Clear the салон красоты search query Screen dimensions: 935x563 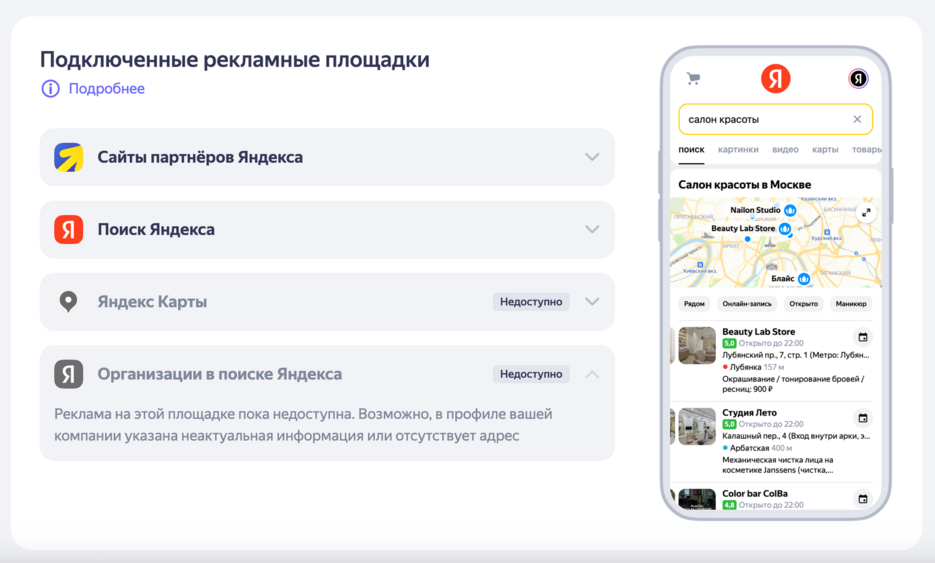(x=857, y=119)
